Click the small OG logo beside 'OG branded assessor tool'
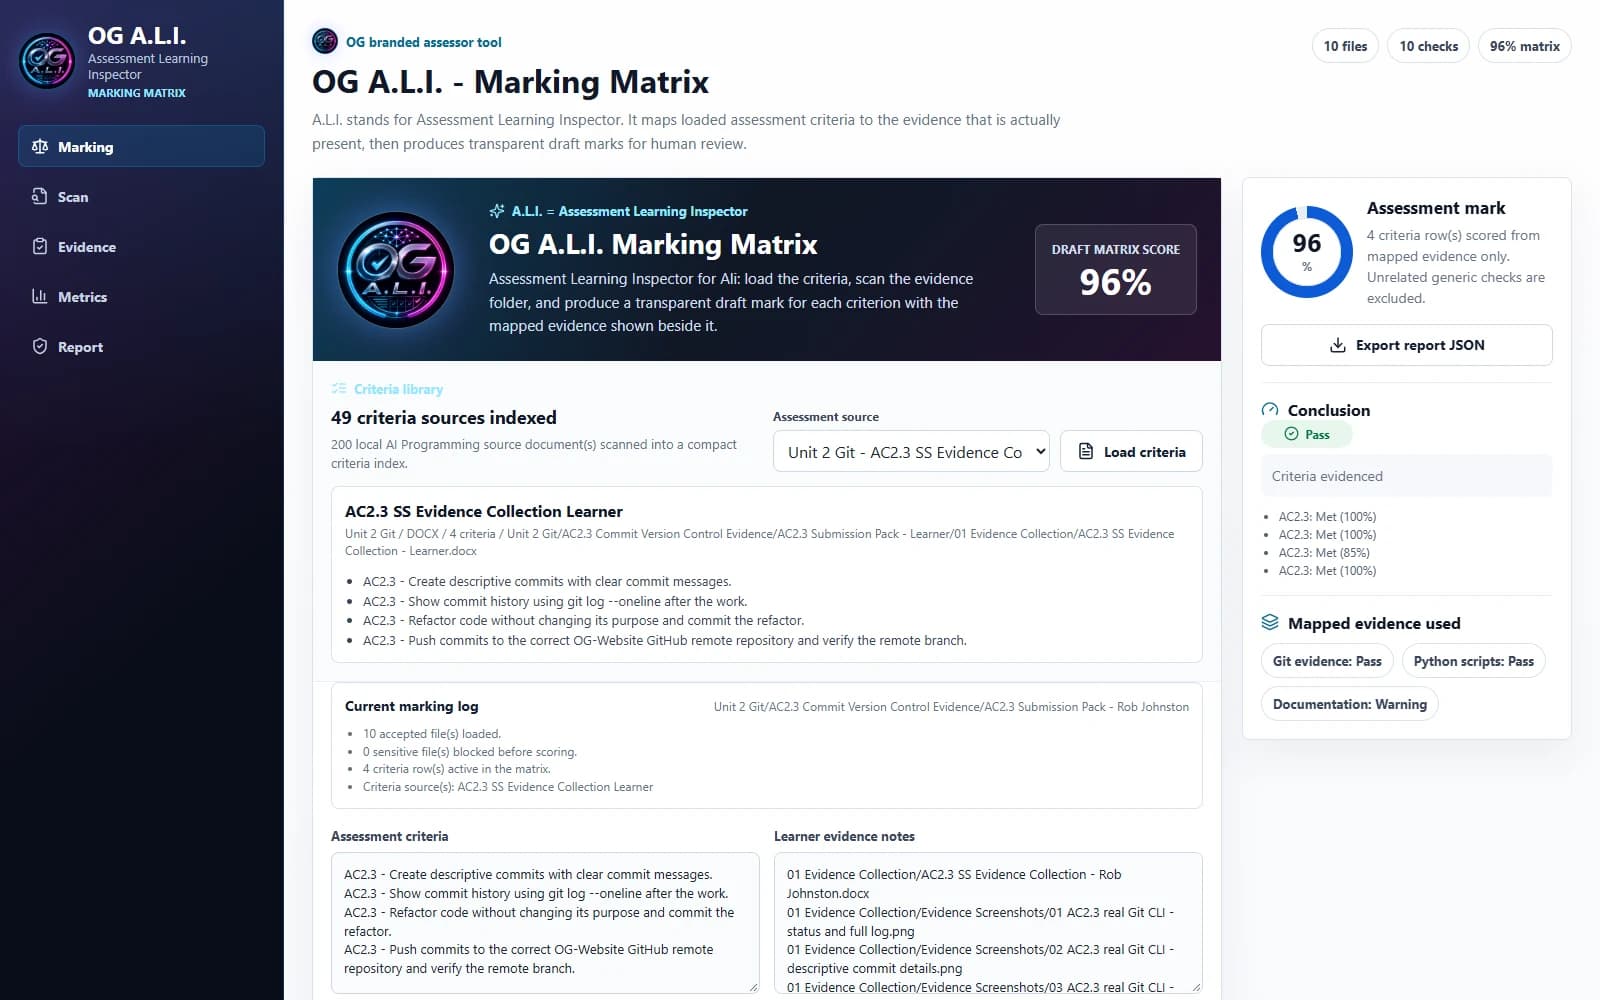 pos(325,41)
